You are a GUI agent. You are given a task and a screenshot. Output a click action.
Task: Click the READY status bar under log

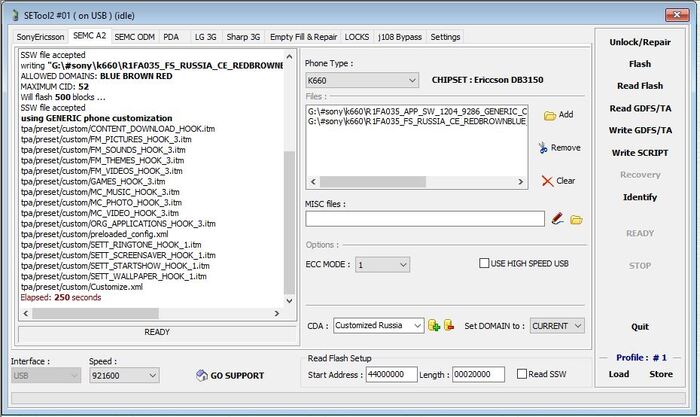(x=157, y=332)
